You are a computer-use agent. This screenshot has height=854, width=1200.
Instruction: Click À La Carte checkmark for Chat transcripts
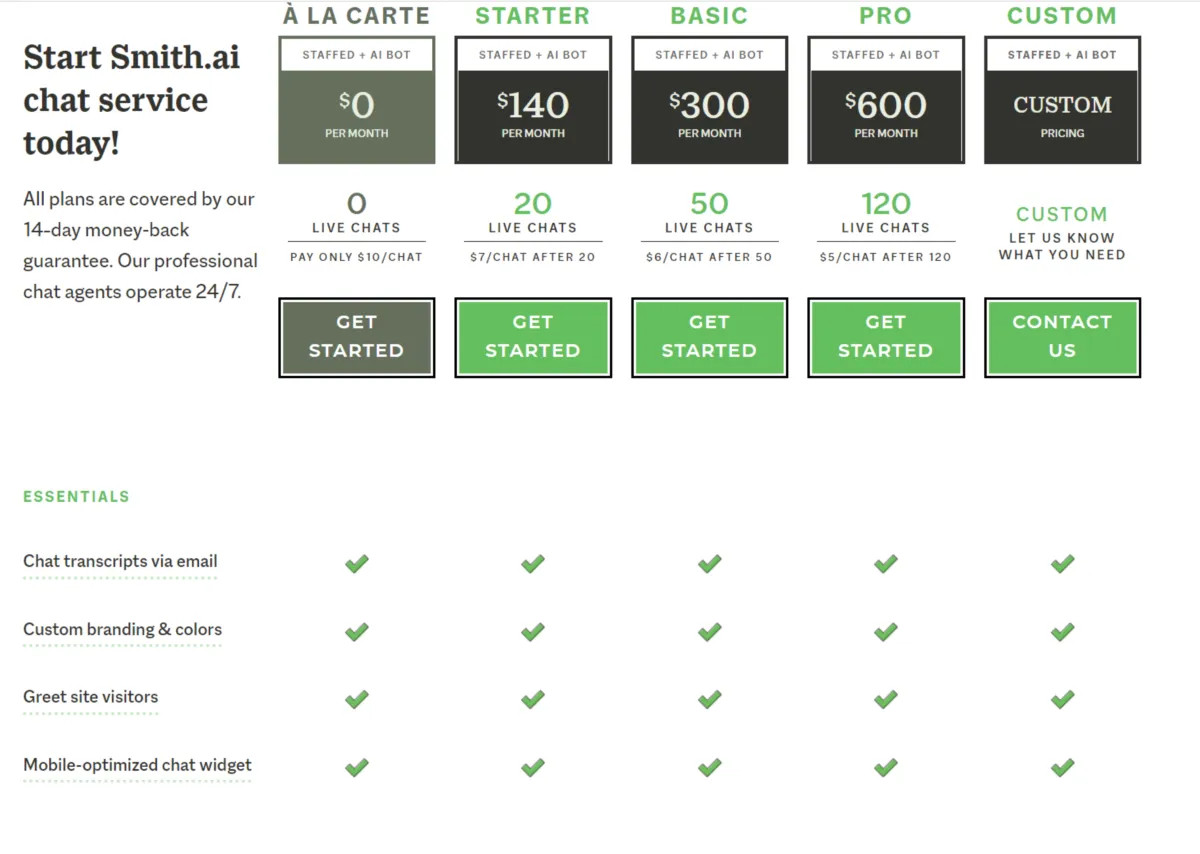coord(356,564)
